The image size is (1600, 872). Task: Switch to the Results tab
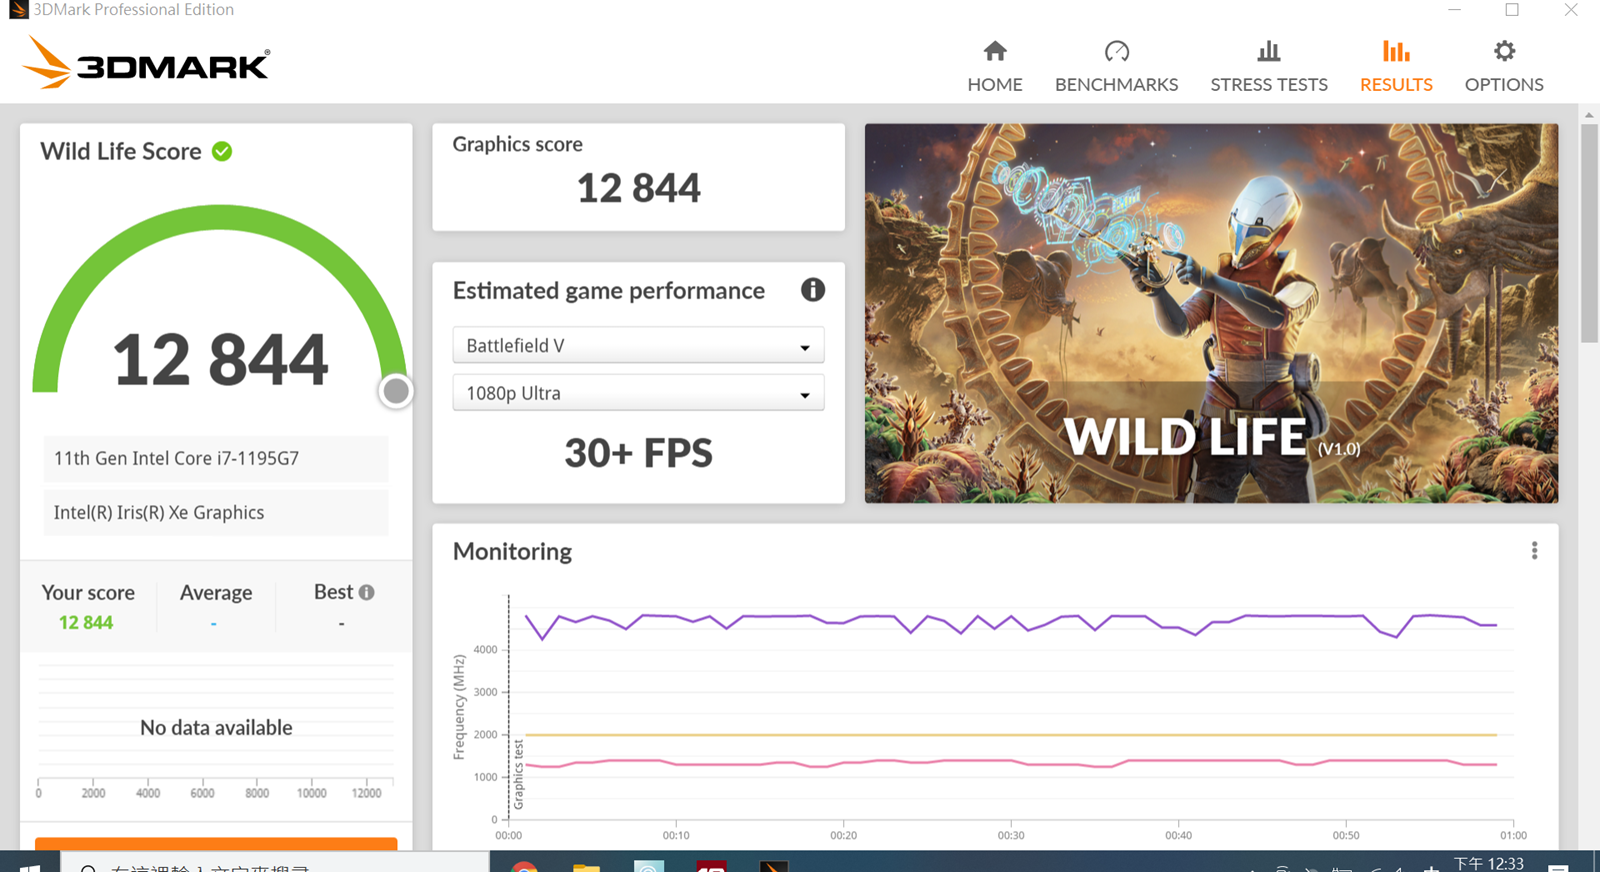click(1395, 66)
